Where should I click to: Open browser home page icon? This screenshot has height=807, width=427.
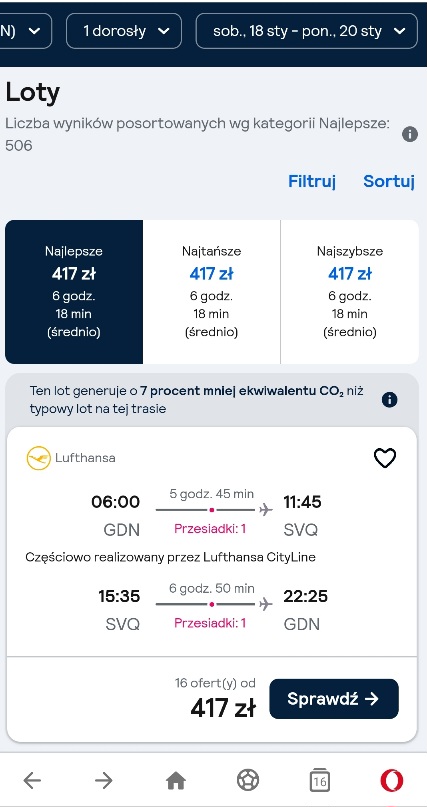coord(176,781)
